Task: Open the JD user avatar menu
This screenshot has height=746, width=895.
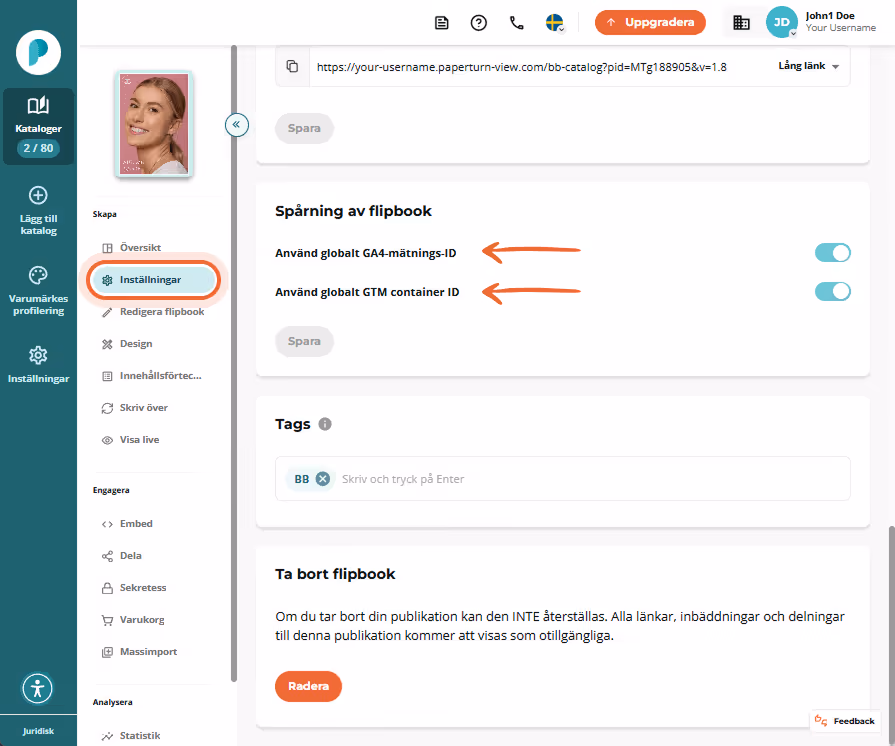Action: coord(781,22)
